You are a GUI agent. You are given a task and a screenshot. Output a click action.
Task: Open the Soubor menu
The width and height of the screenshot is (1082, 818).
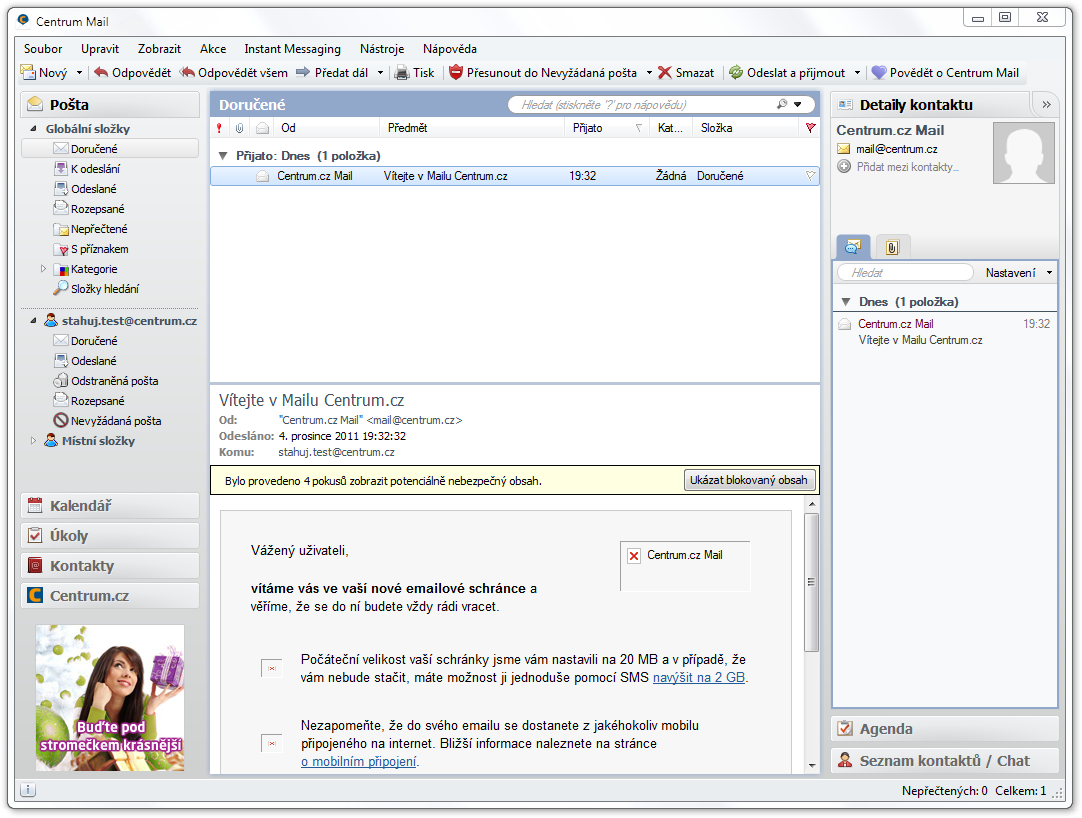click(43, 49)
